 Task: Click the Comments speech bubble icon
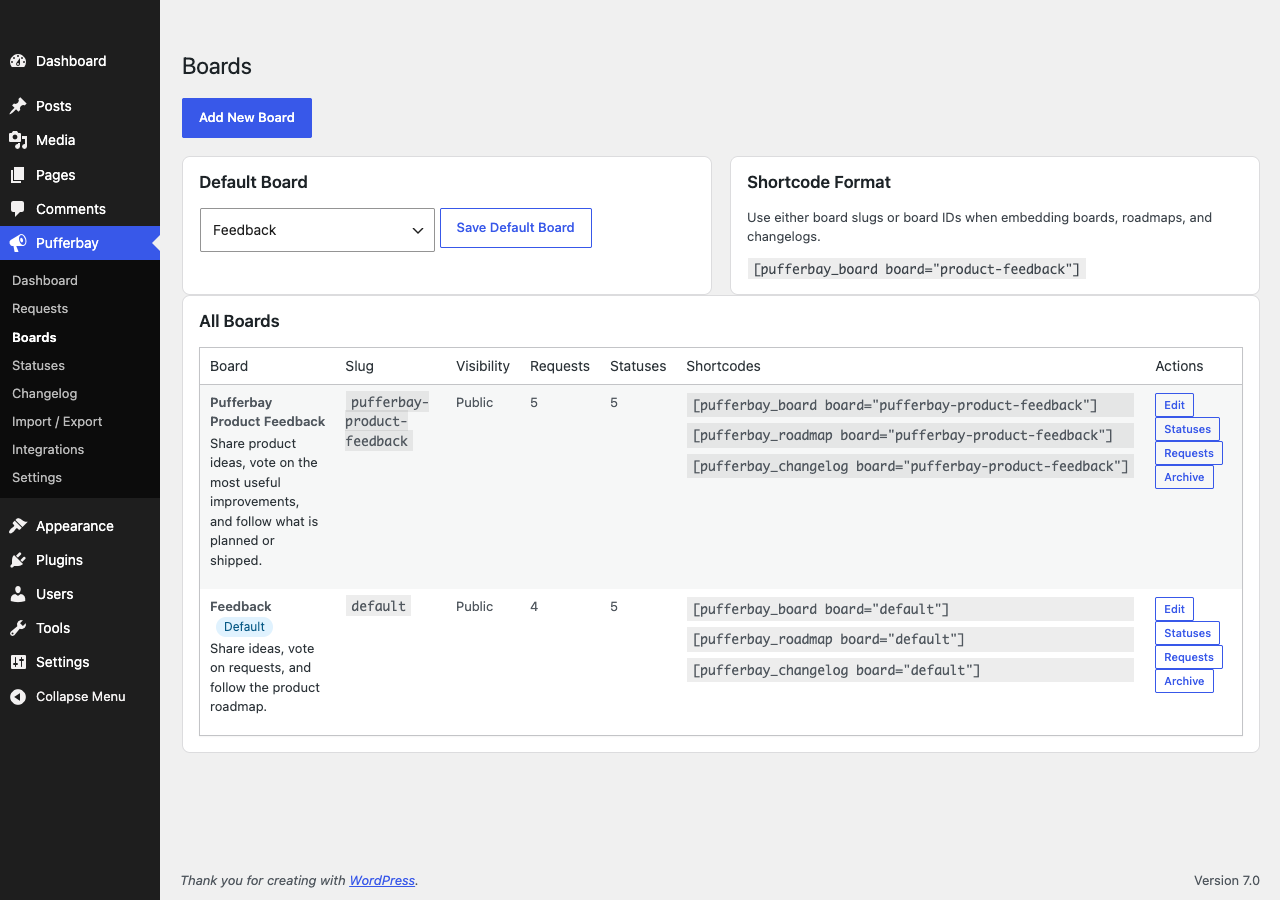[x=18, y=209]
